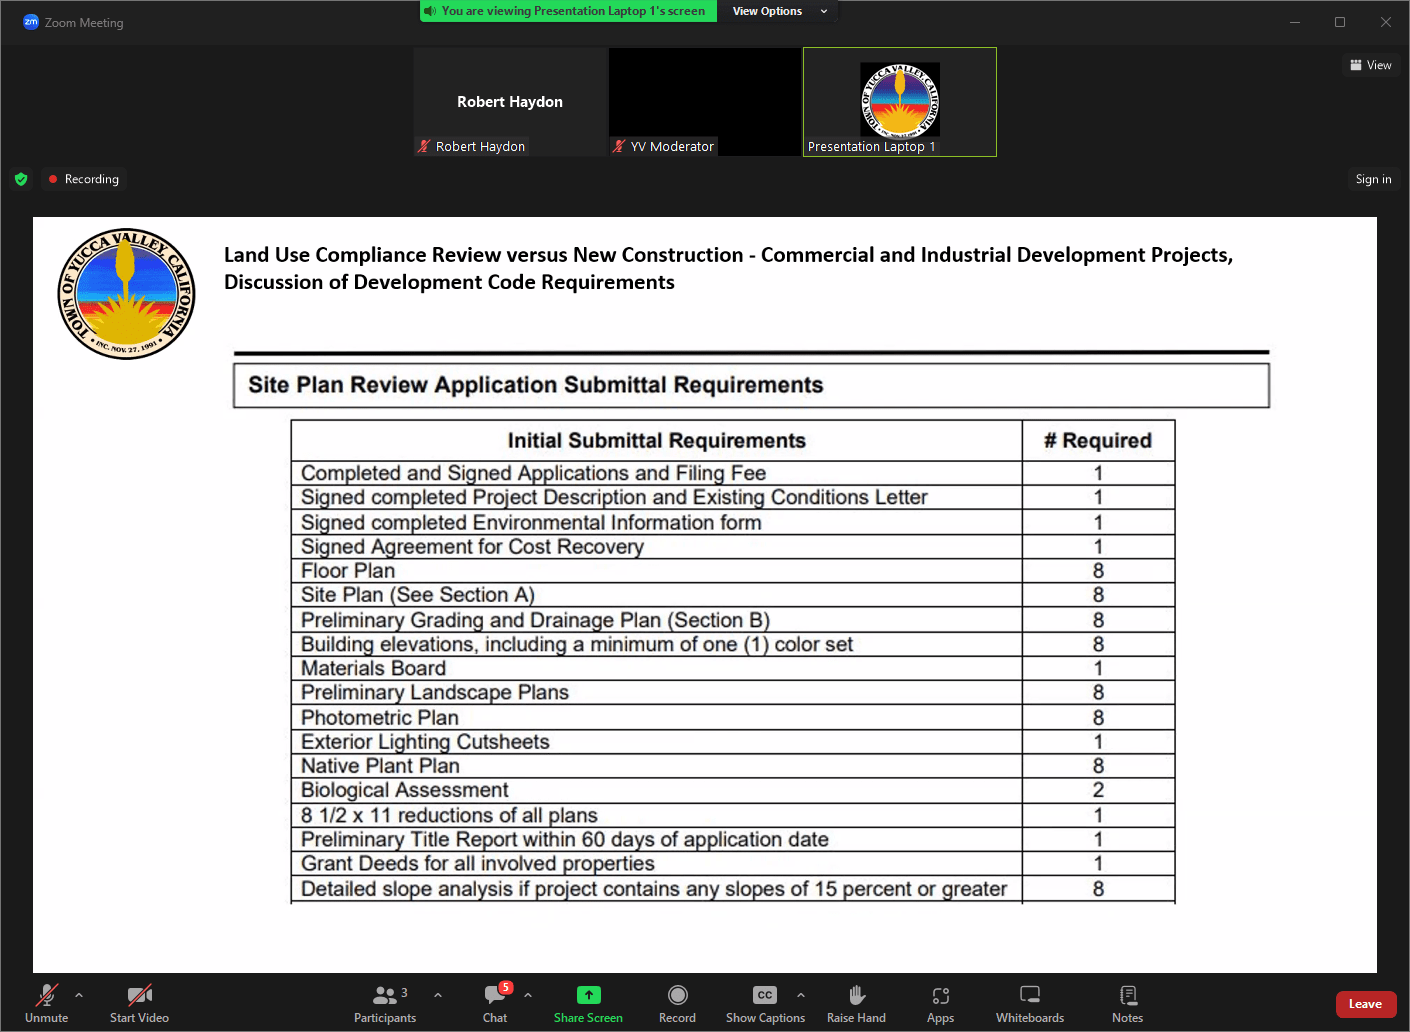Click YV Moderator's muted microphone icon
The width and height of the screenshot is (1410, 1032).
point(619,146)
